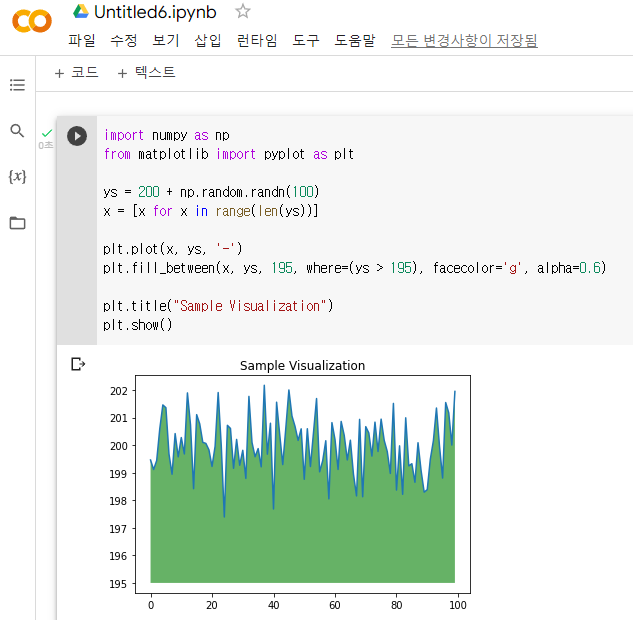Screen dimensions: 633x620
Task: Add a new text cell with + 텍스트
Action: 146,73
